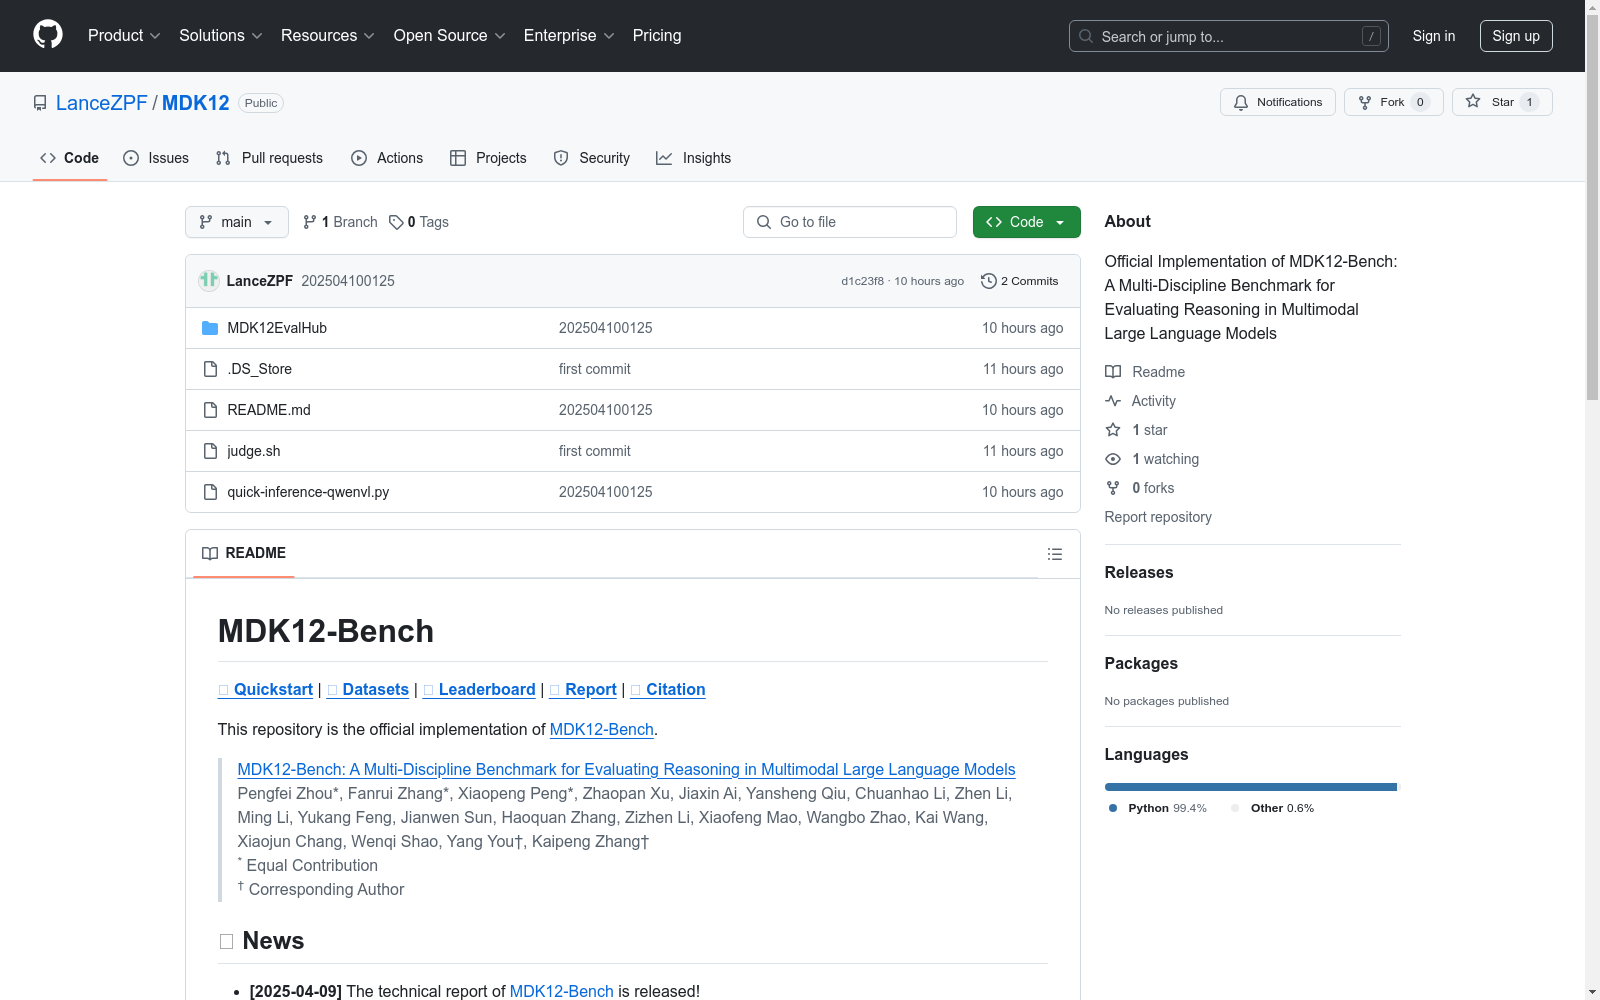Screen dimensions: 1600x1000
Task: Fork the repository with Fork button
Action: tap(1394, 102)
